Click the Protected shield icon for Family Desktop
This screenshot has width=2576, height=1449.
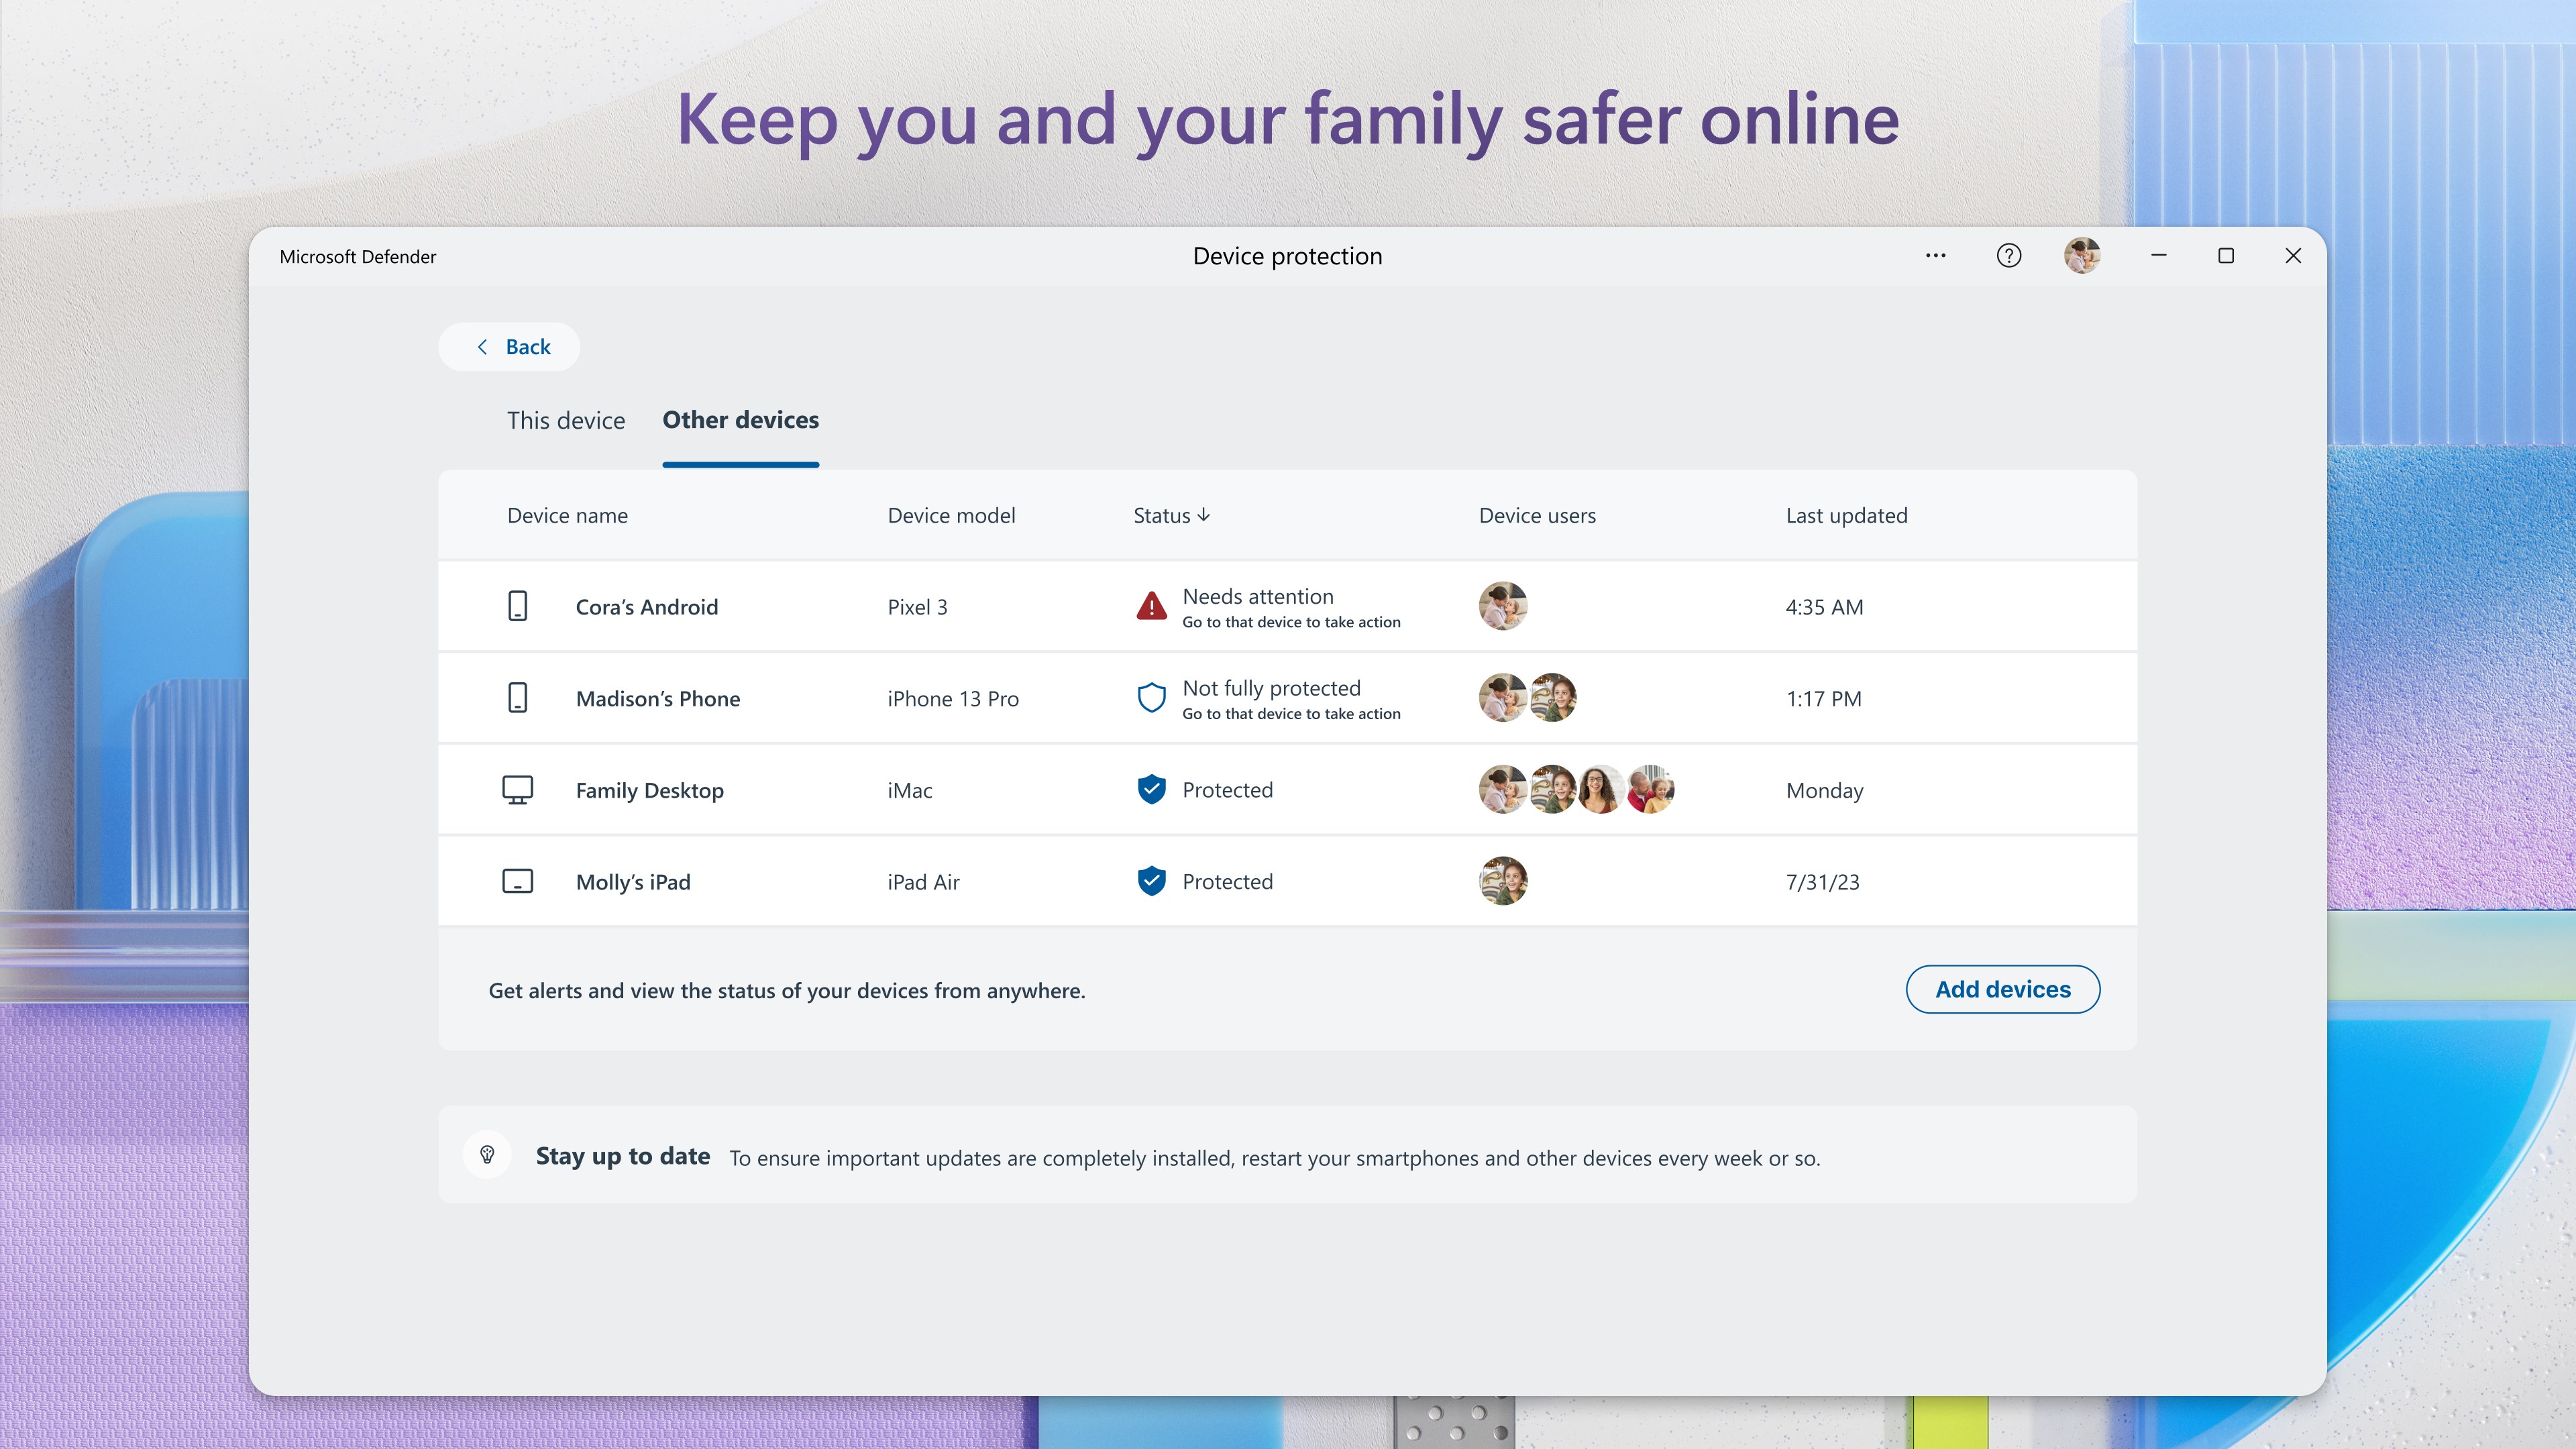click(1151, 789)
